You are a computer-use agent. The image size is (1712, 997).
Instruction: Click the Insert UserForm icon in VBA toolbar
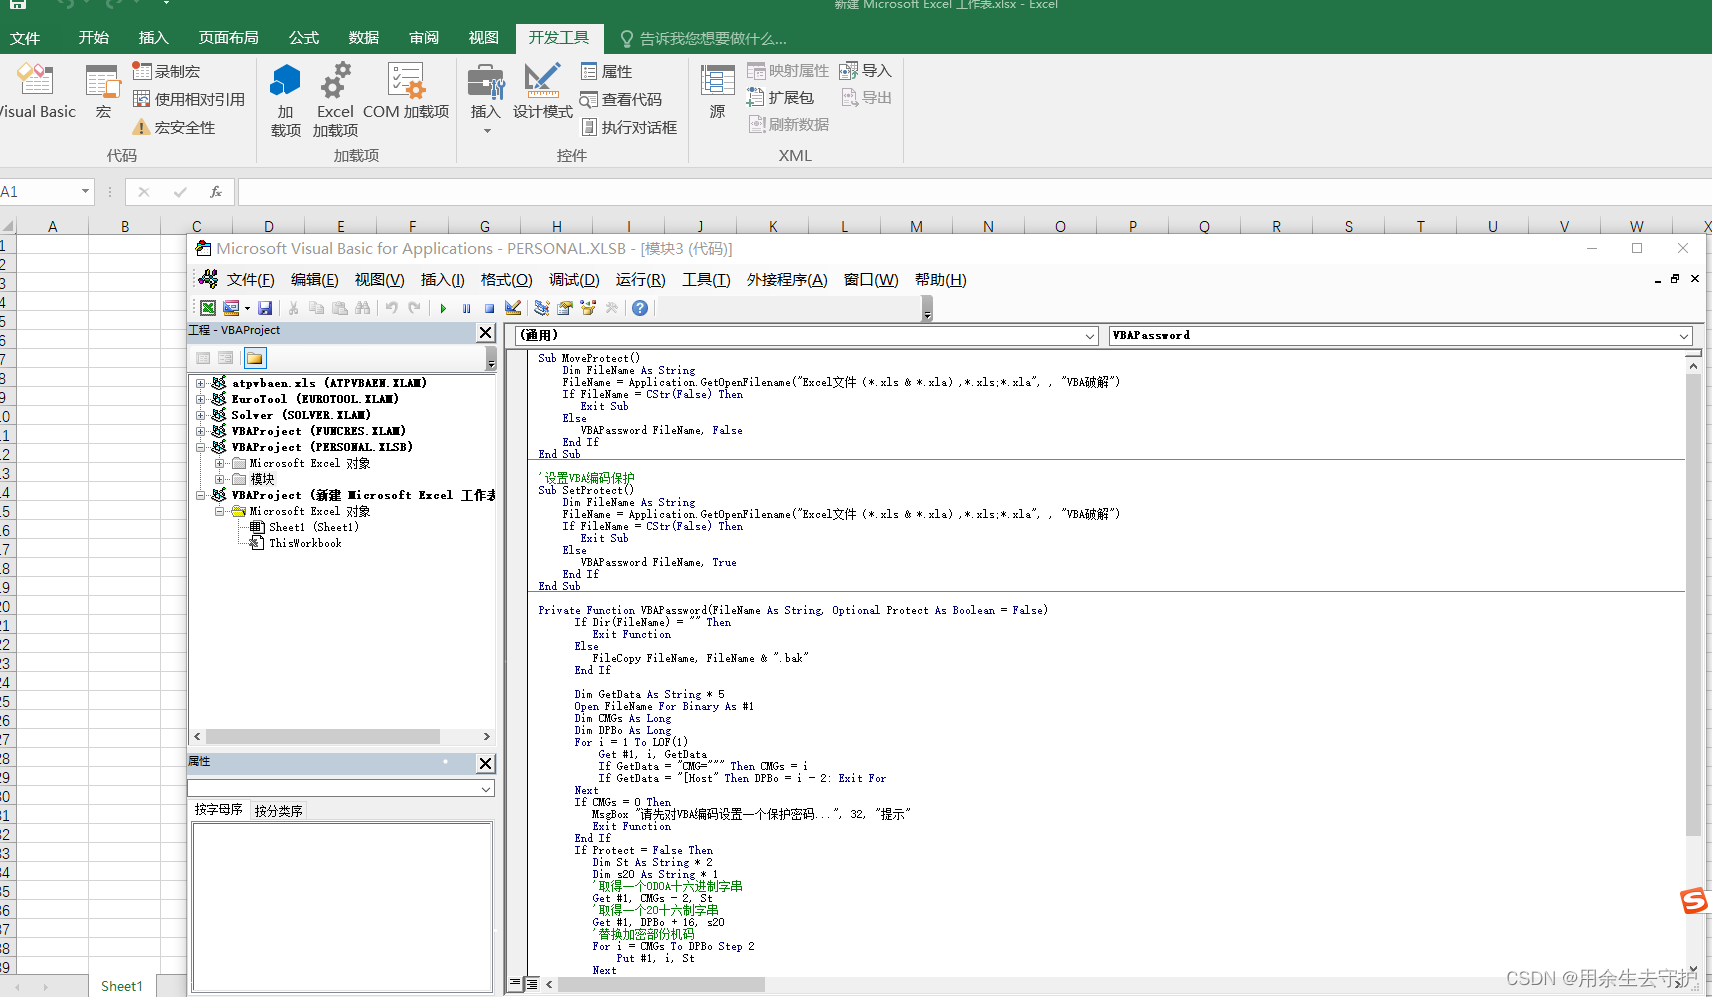click(231, 308)
